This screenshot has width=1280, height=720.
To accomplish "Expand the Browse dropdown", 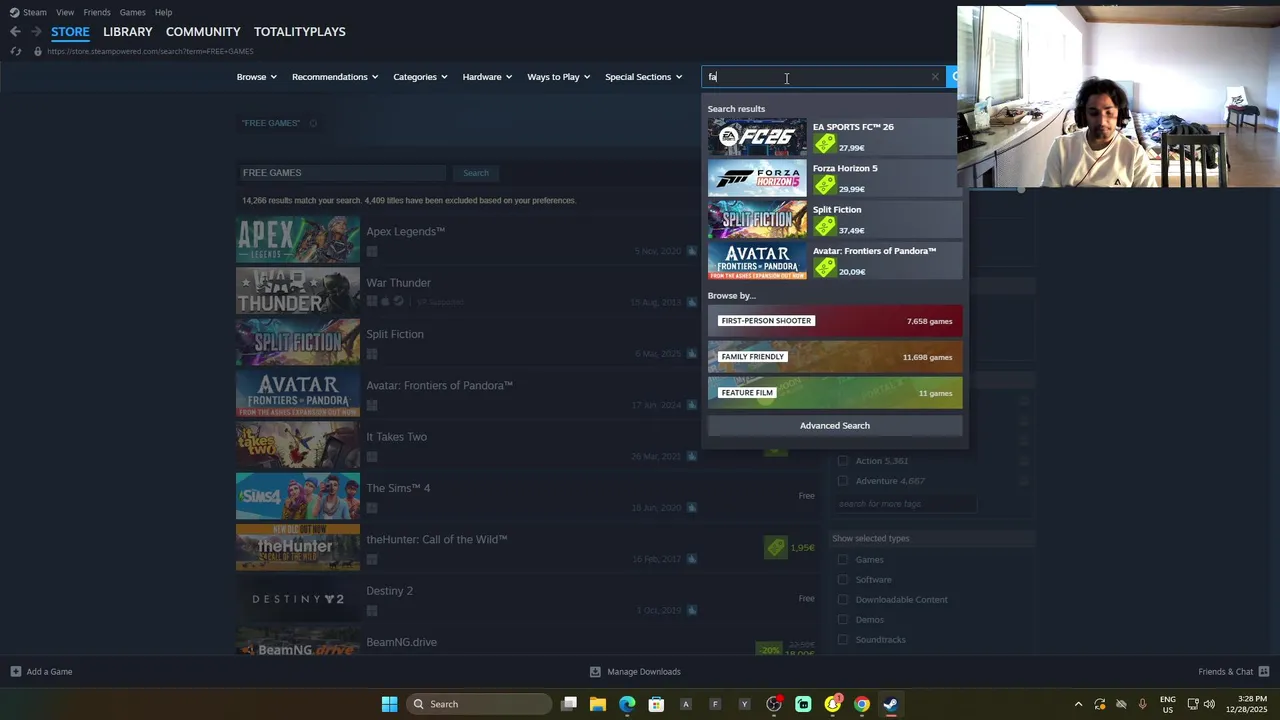I will coord(257,77).
